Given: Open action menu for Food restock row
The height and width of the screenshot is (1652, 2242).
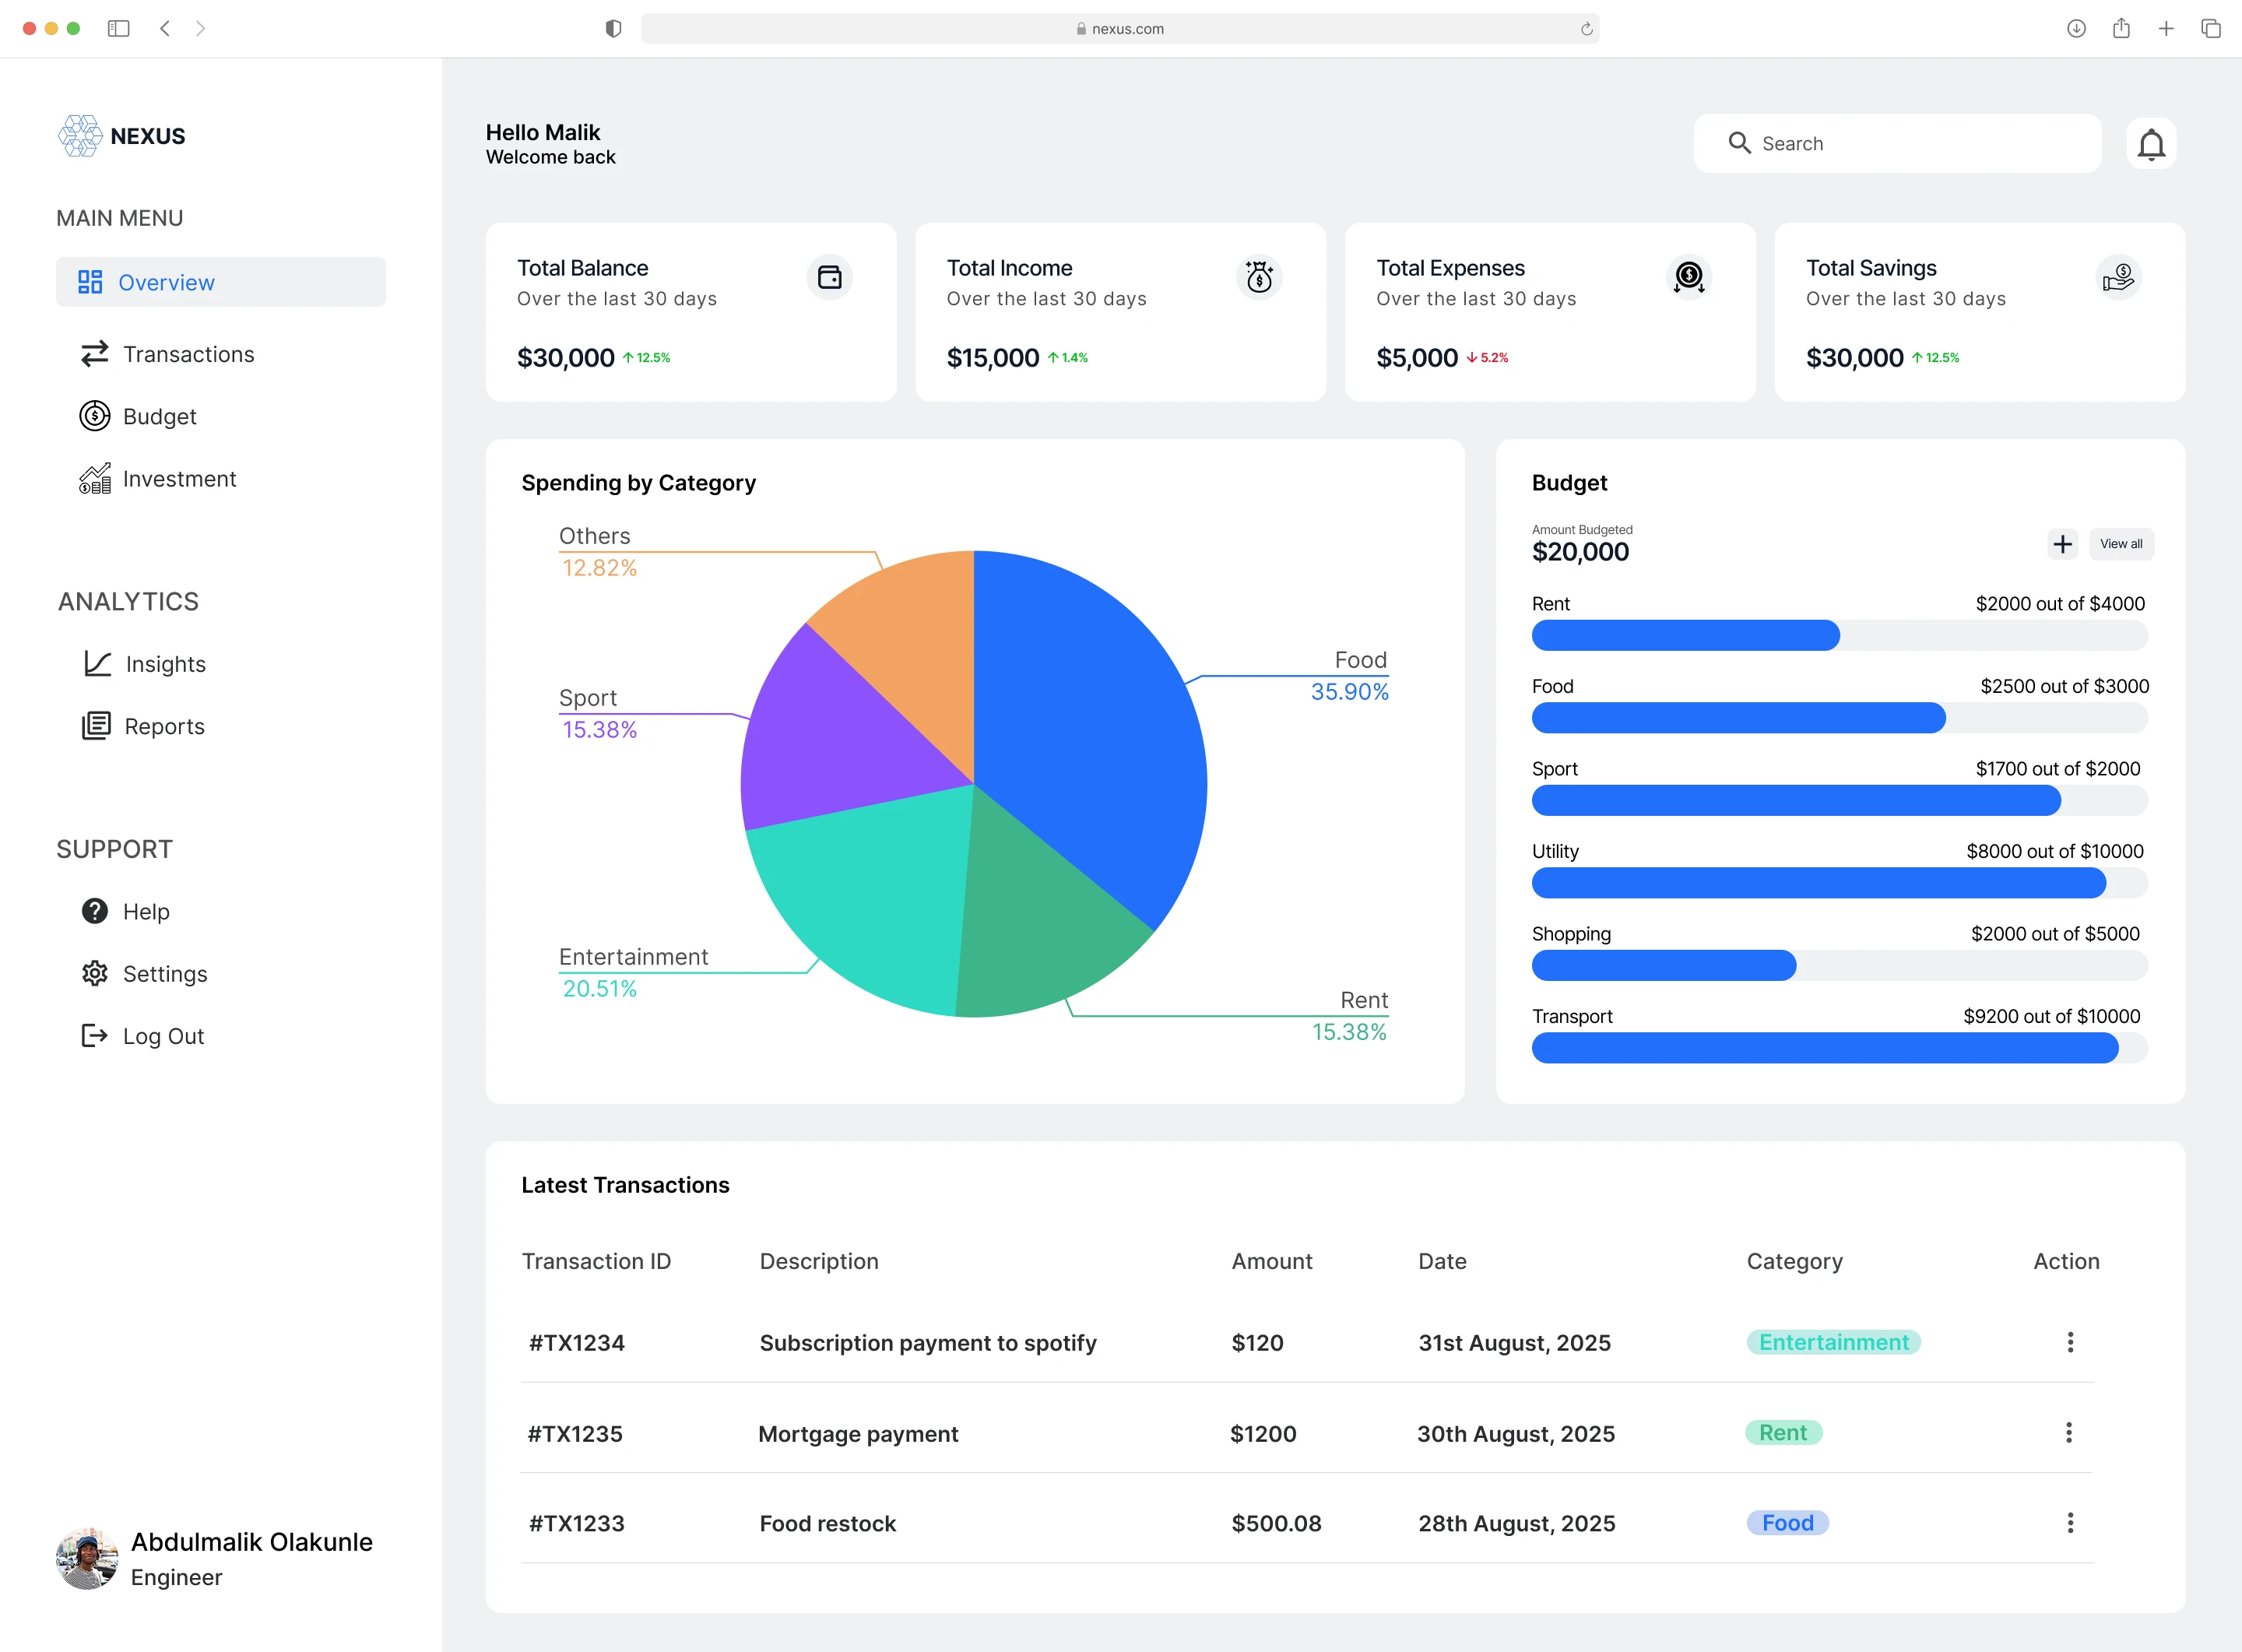Looking at the screenshot, I should pyautogui.click(x=2070, y=1522).
